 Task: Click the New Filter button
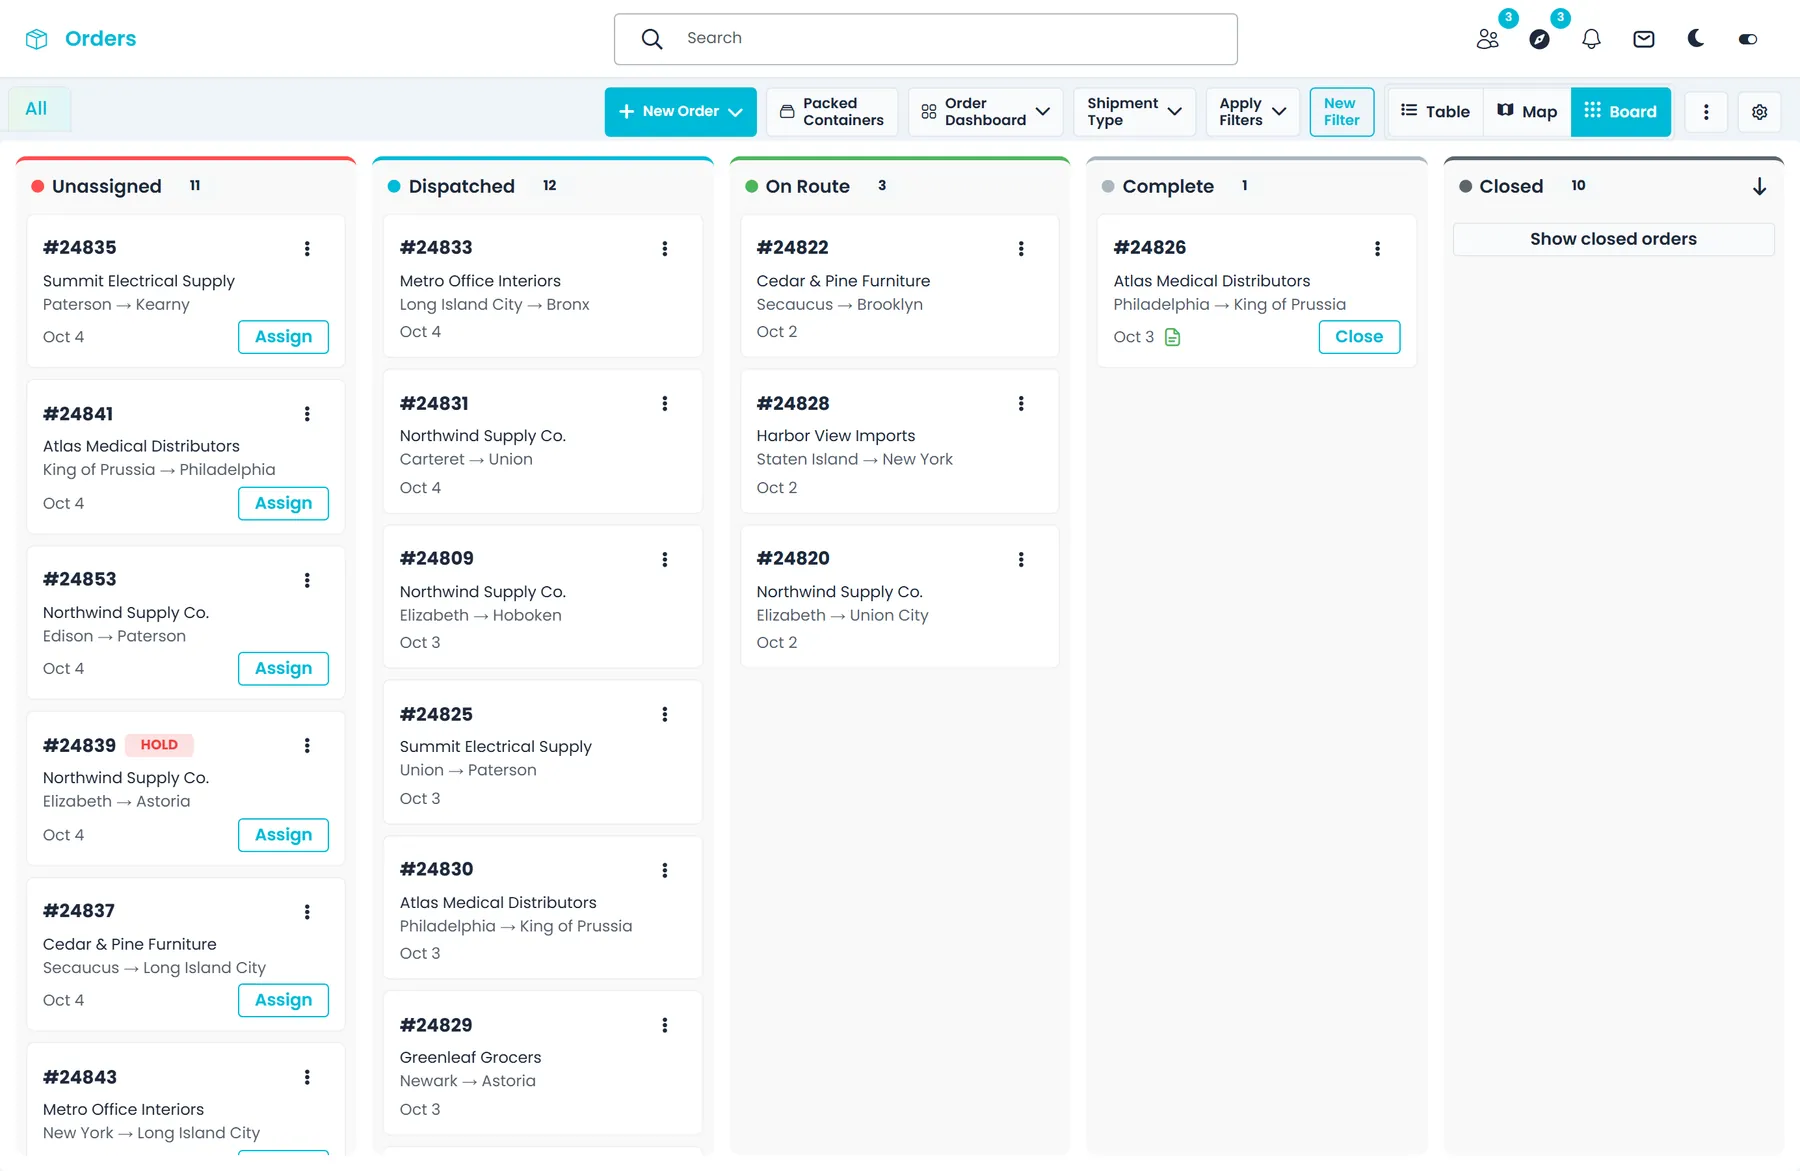pyautogui.click(x=1342, y=112)
